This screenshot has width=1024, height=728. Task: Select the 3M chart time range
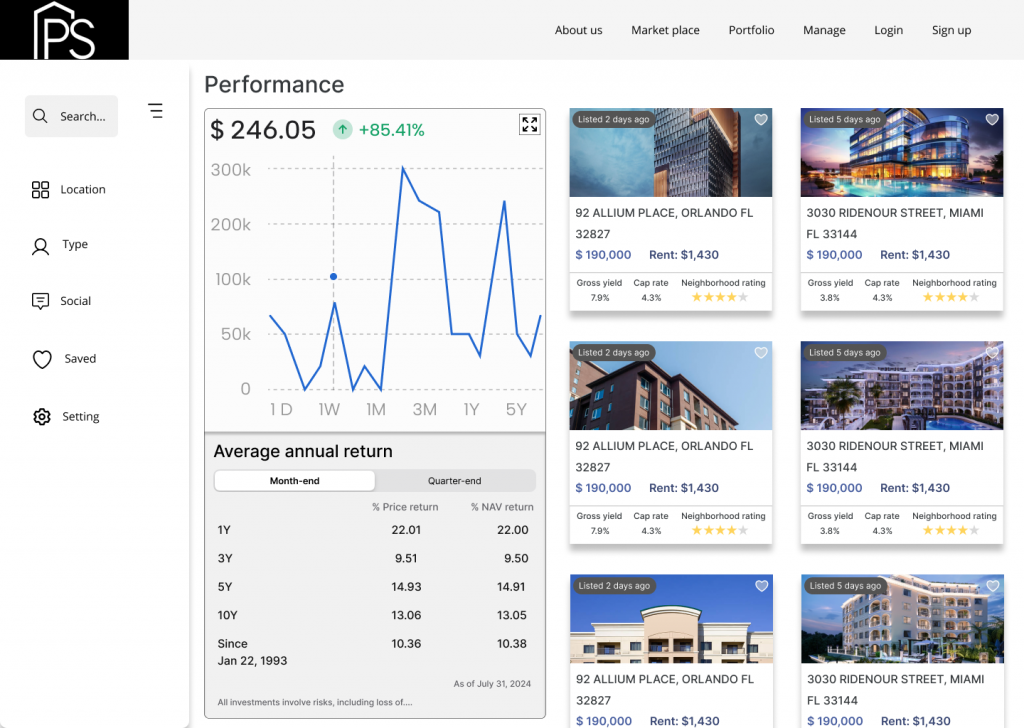tap(424, 409)
